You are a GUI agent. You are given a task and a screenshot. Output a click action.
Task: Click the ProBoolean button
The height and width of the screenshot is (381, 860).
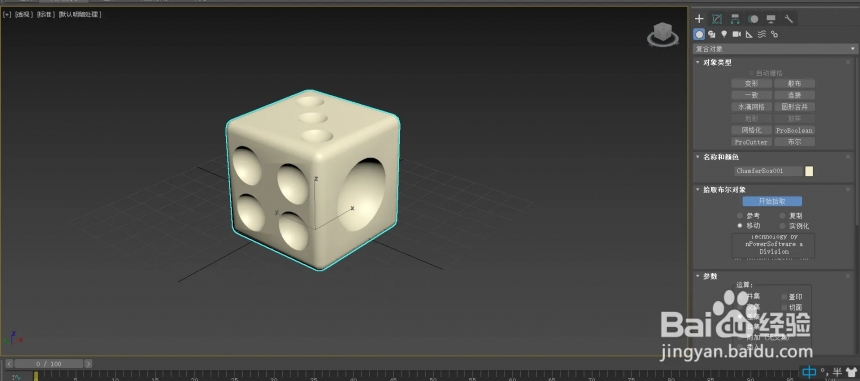(794, 130)
